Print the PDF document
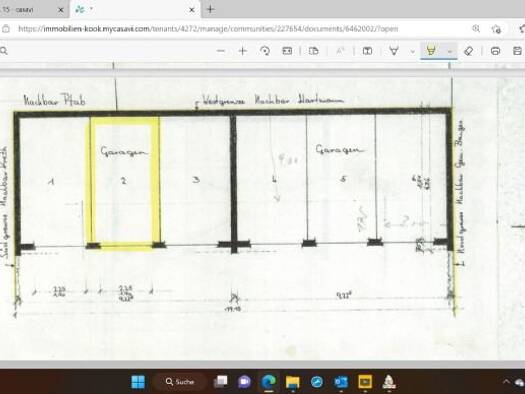 pyautogui.click(x=495, y=51)
